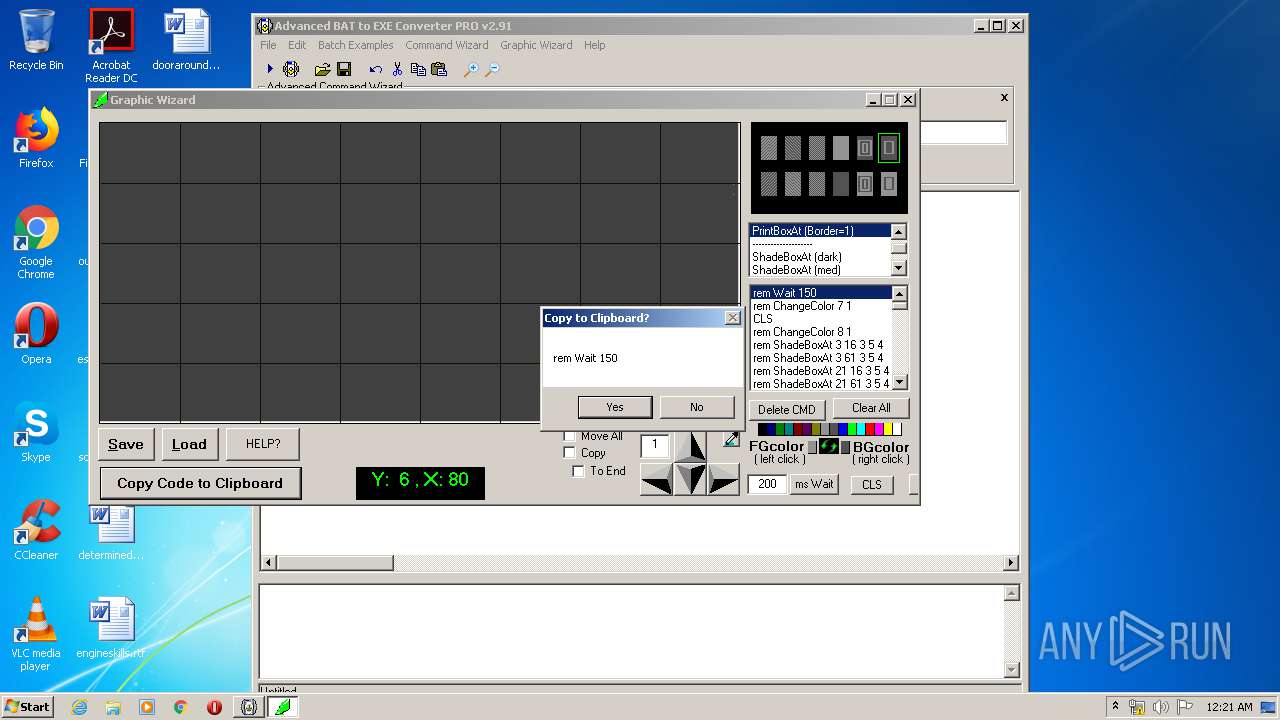Click the 200 milliseconds wait input field
Screen dimensions: 1280x720
pyautogui.click(x=767, y=484)
